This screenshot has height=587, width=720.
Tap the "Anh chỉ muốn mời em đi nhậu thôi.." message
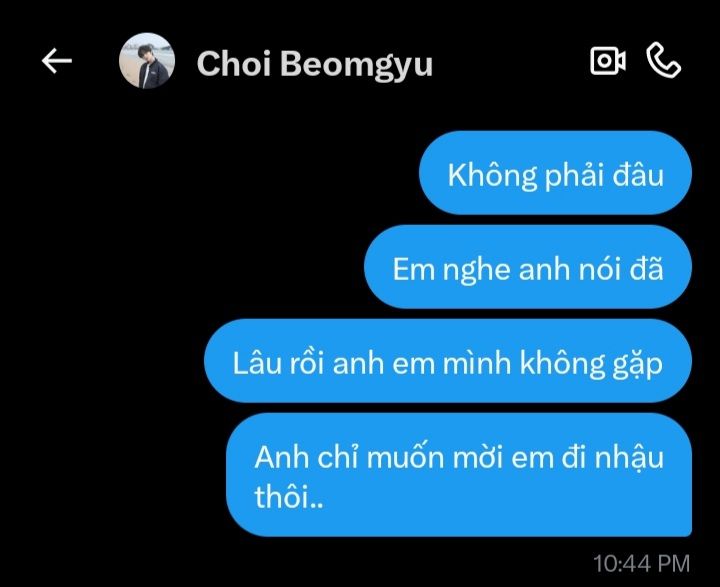pyautogui.click(x=459, y=474)
